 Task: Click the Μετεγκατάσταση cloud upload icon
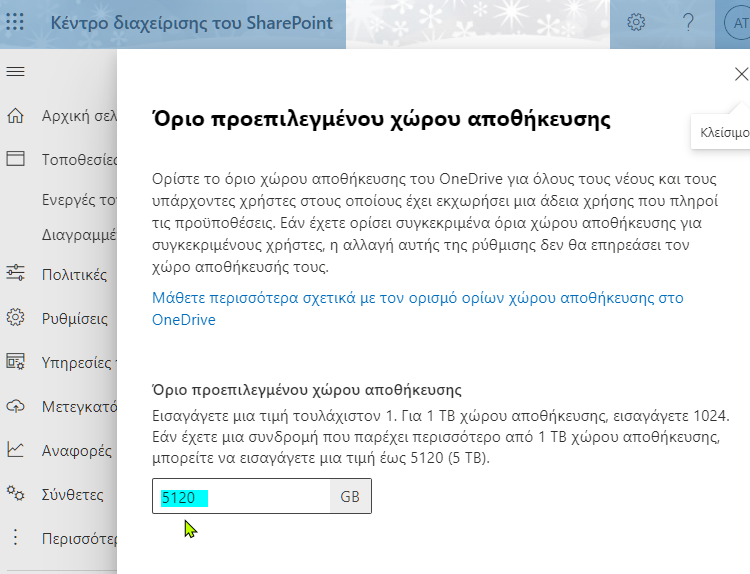(x=15, y=406)
